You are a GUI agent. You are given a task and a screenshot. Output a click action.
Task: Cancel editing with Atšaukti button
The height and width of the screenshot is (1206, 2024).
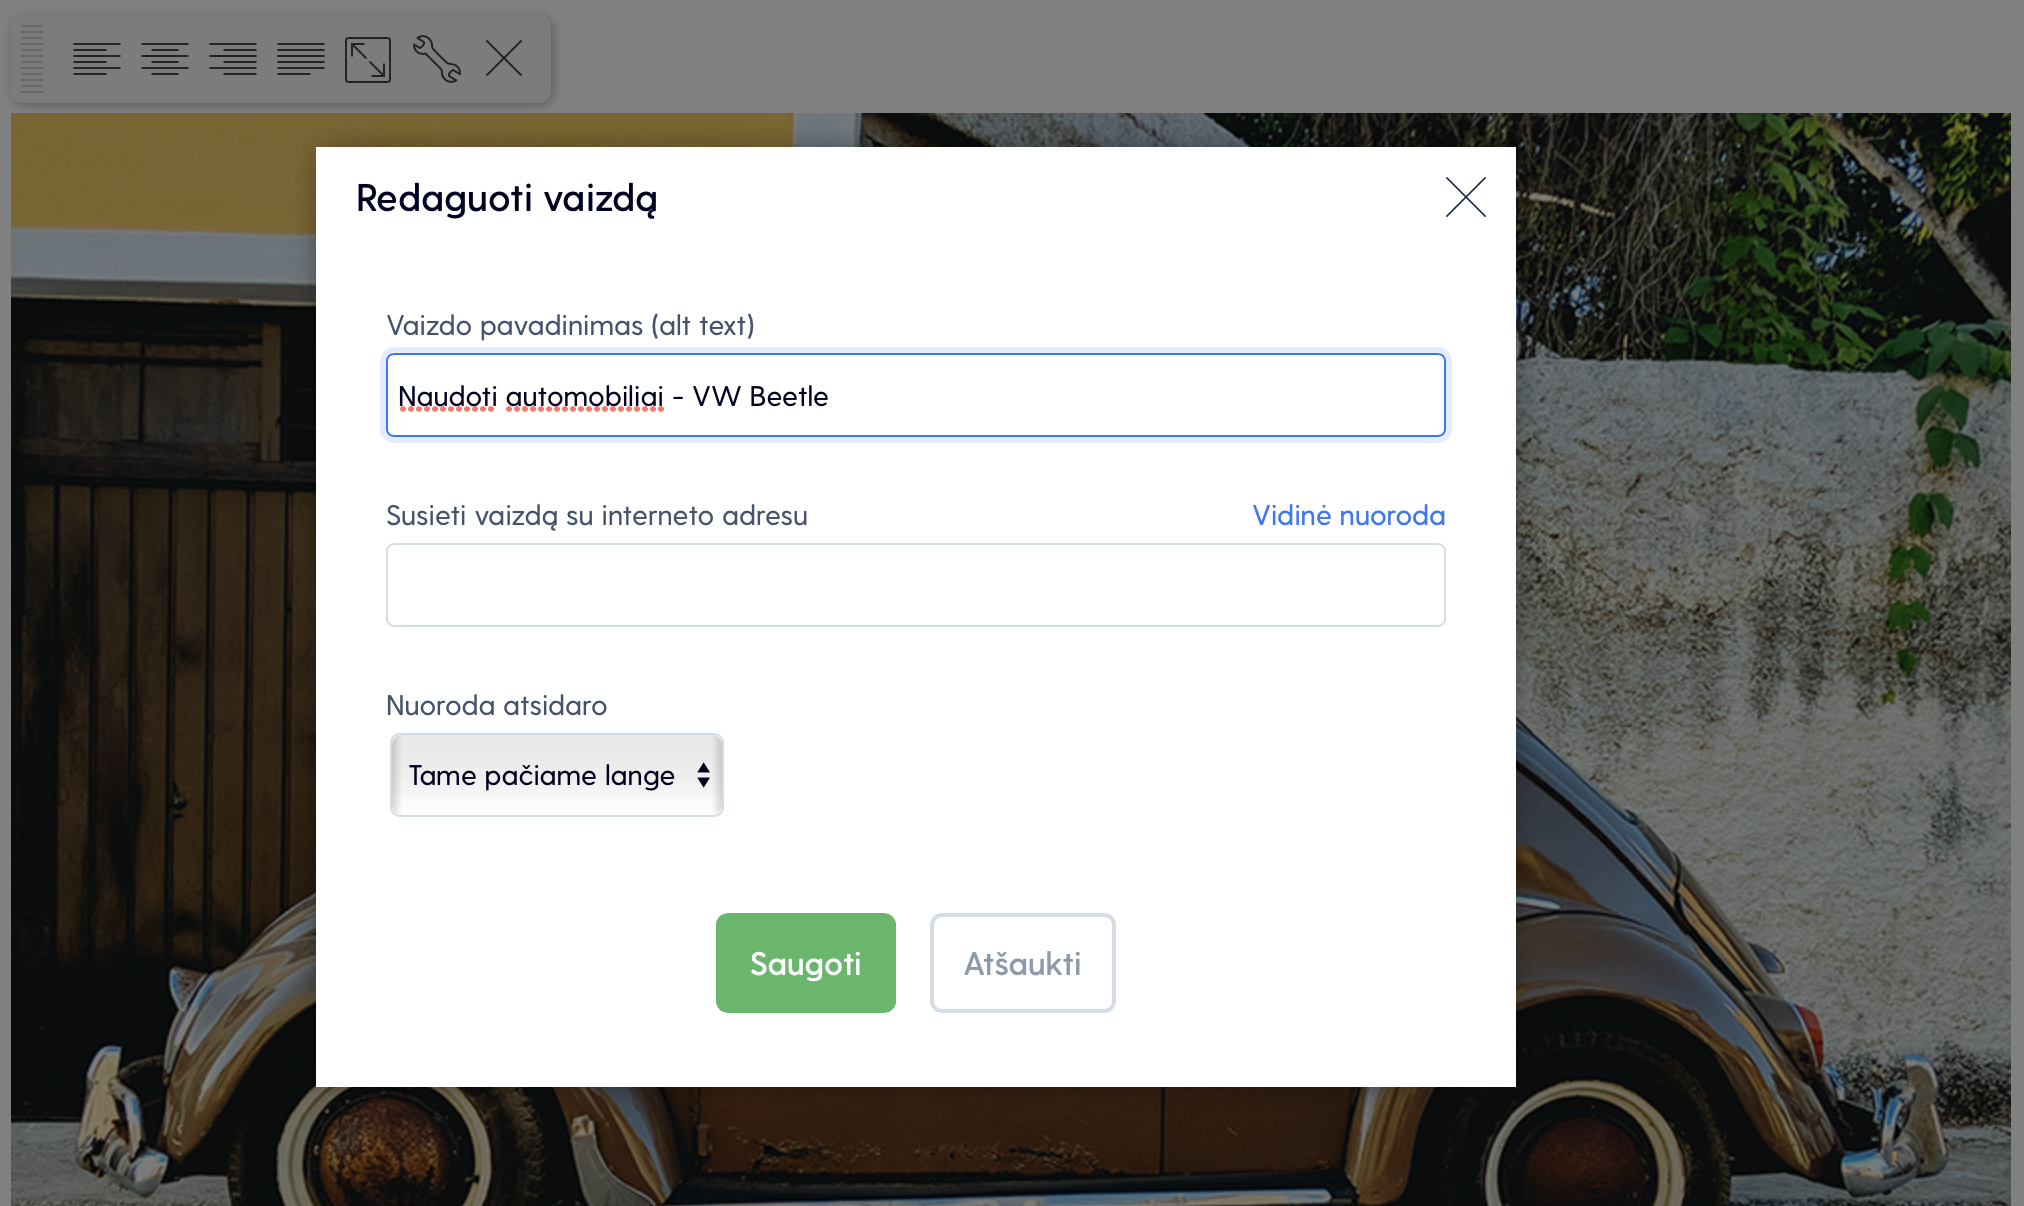1023,963
